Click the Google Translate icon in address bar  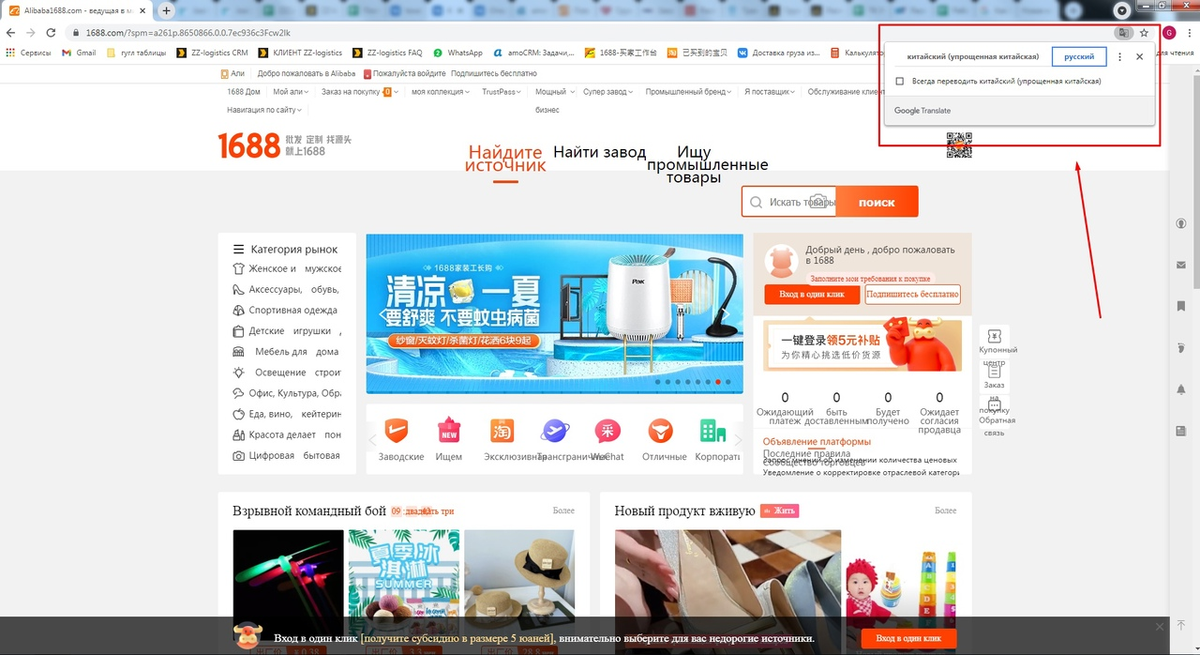1122,32
